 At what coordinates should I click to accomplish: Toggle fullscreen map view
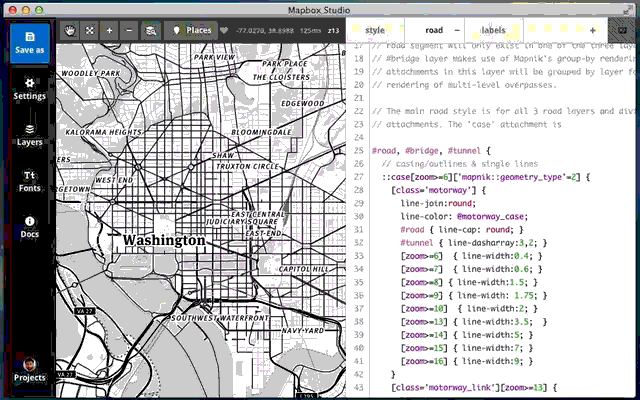(x=90, y=30)
